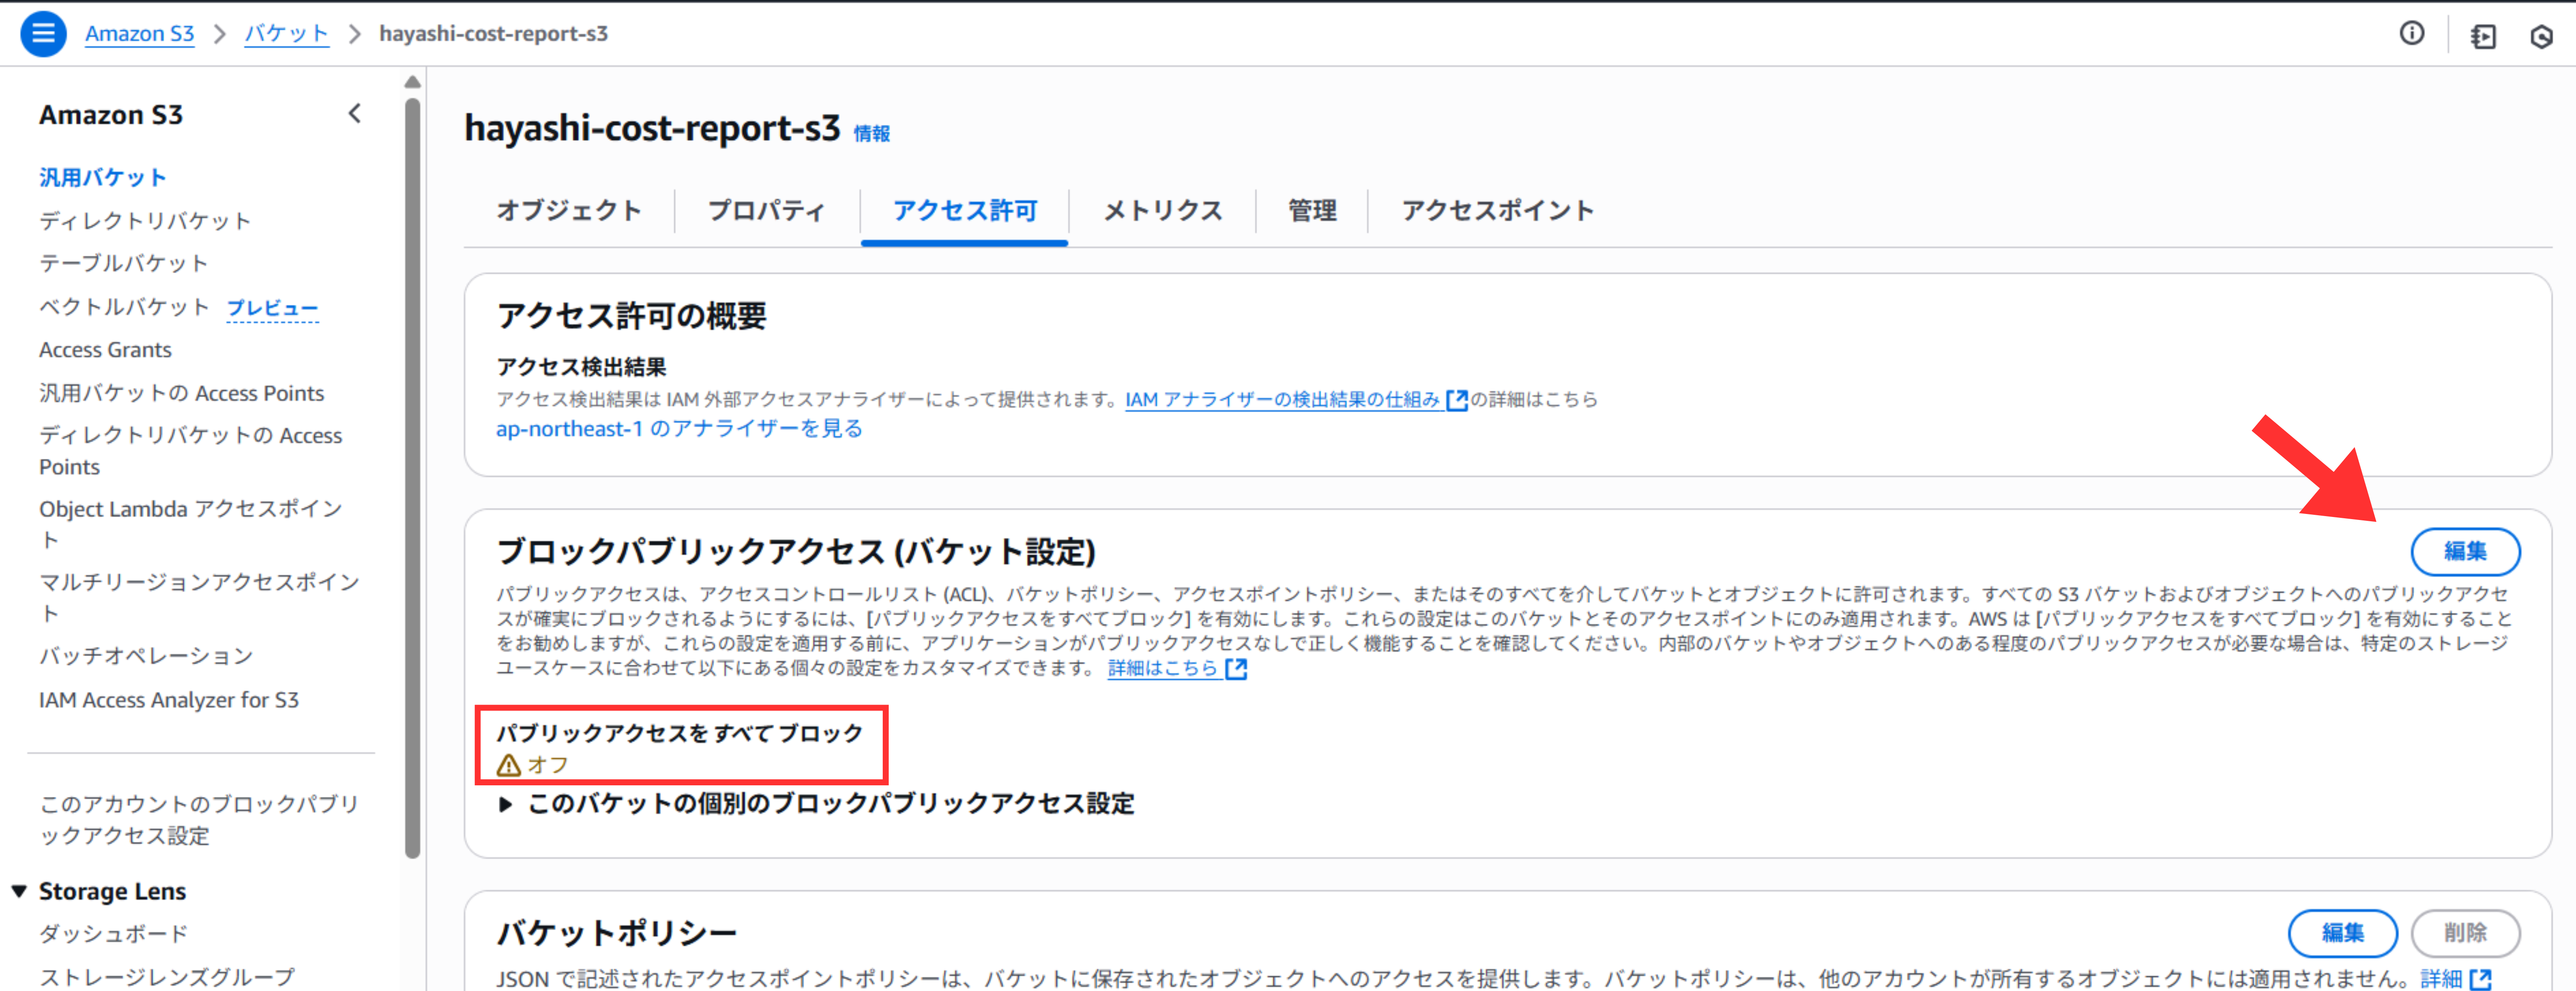
Task: Open the CloudShell panel icon in top bar
Action: [x=2483, y=37]
